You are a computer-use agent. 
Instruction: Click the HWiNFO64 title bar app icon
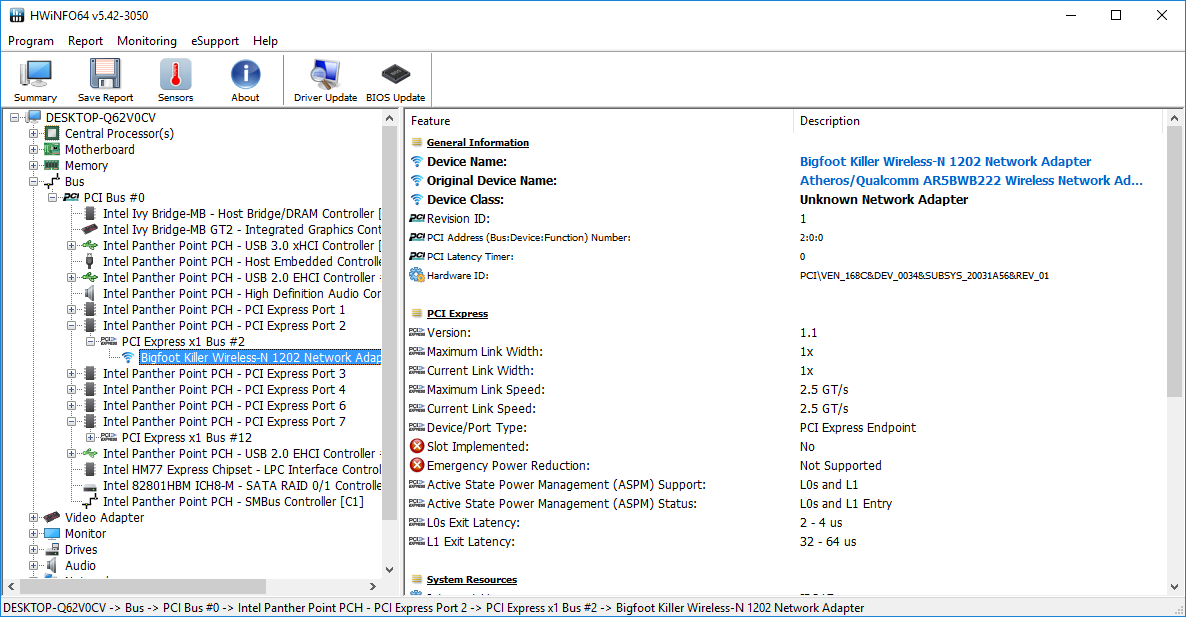click(x=17, y=15)
